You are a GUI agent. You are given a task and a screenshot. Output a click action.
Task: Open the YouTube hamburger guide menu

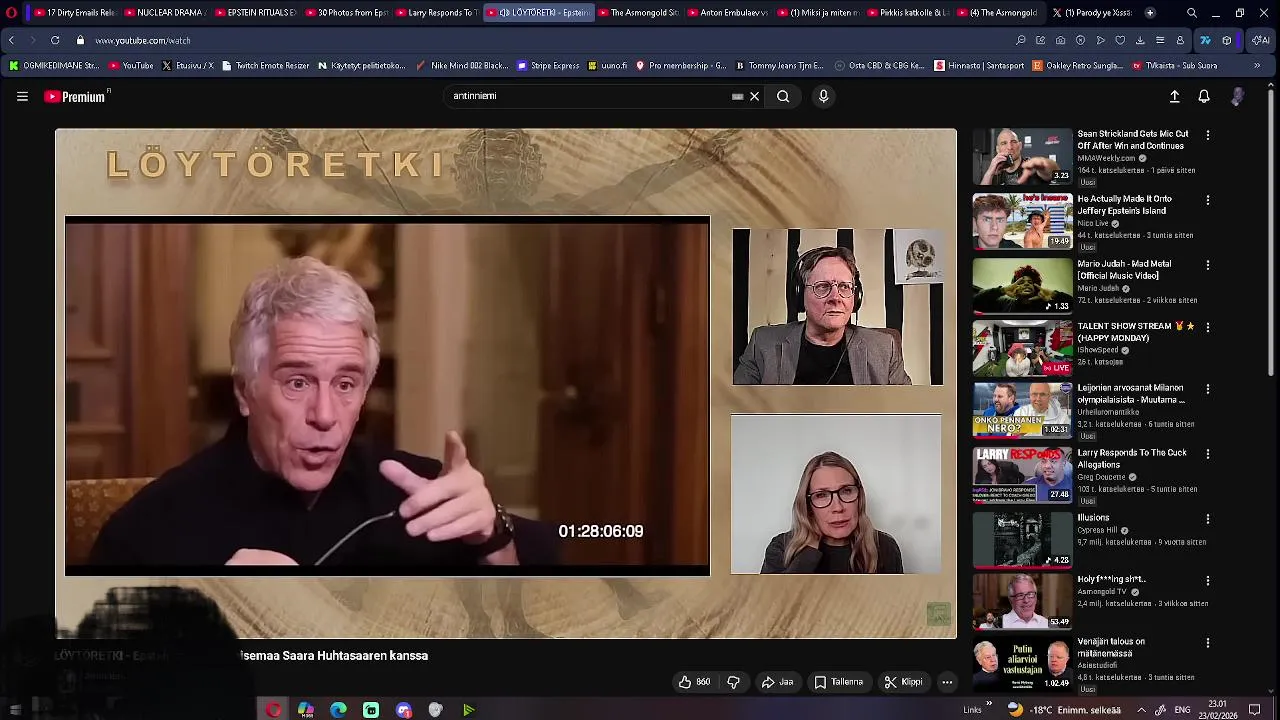22,97
